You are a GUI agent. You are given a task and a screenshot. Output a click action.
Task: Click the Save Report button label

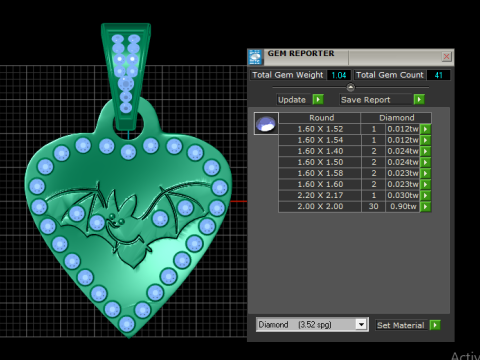[x=366, y=100]
